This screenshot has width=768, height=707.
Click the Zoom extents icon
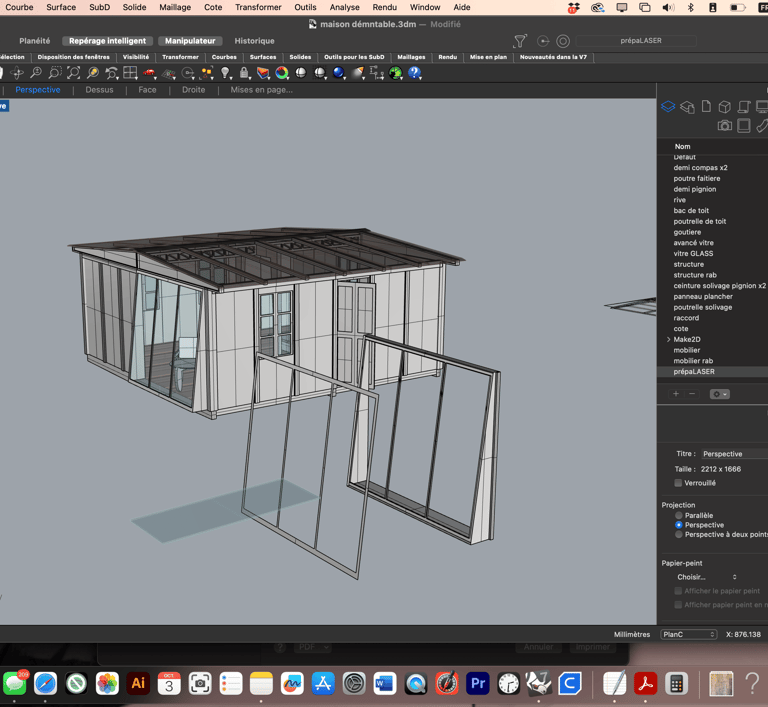coord(73,73)
